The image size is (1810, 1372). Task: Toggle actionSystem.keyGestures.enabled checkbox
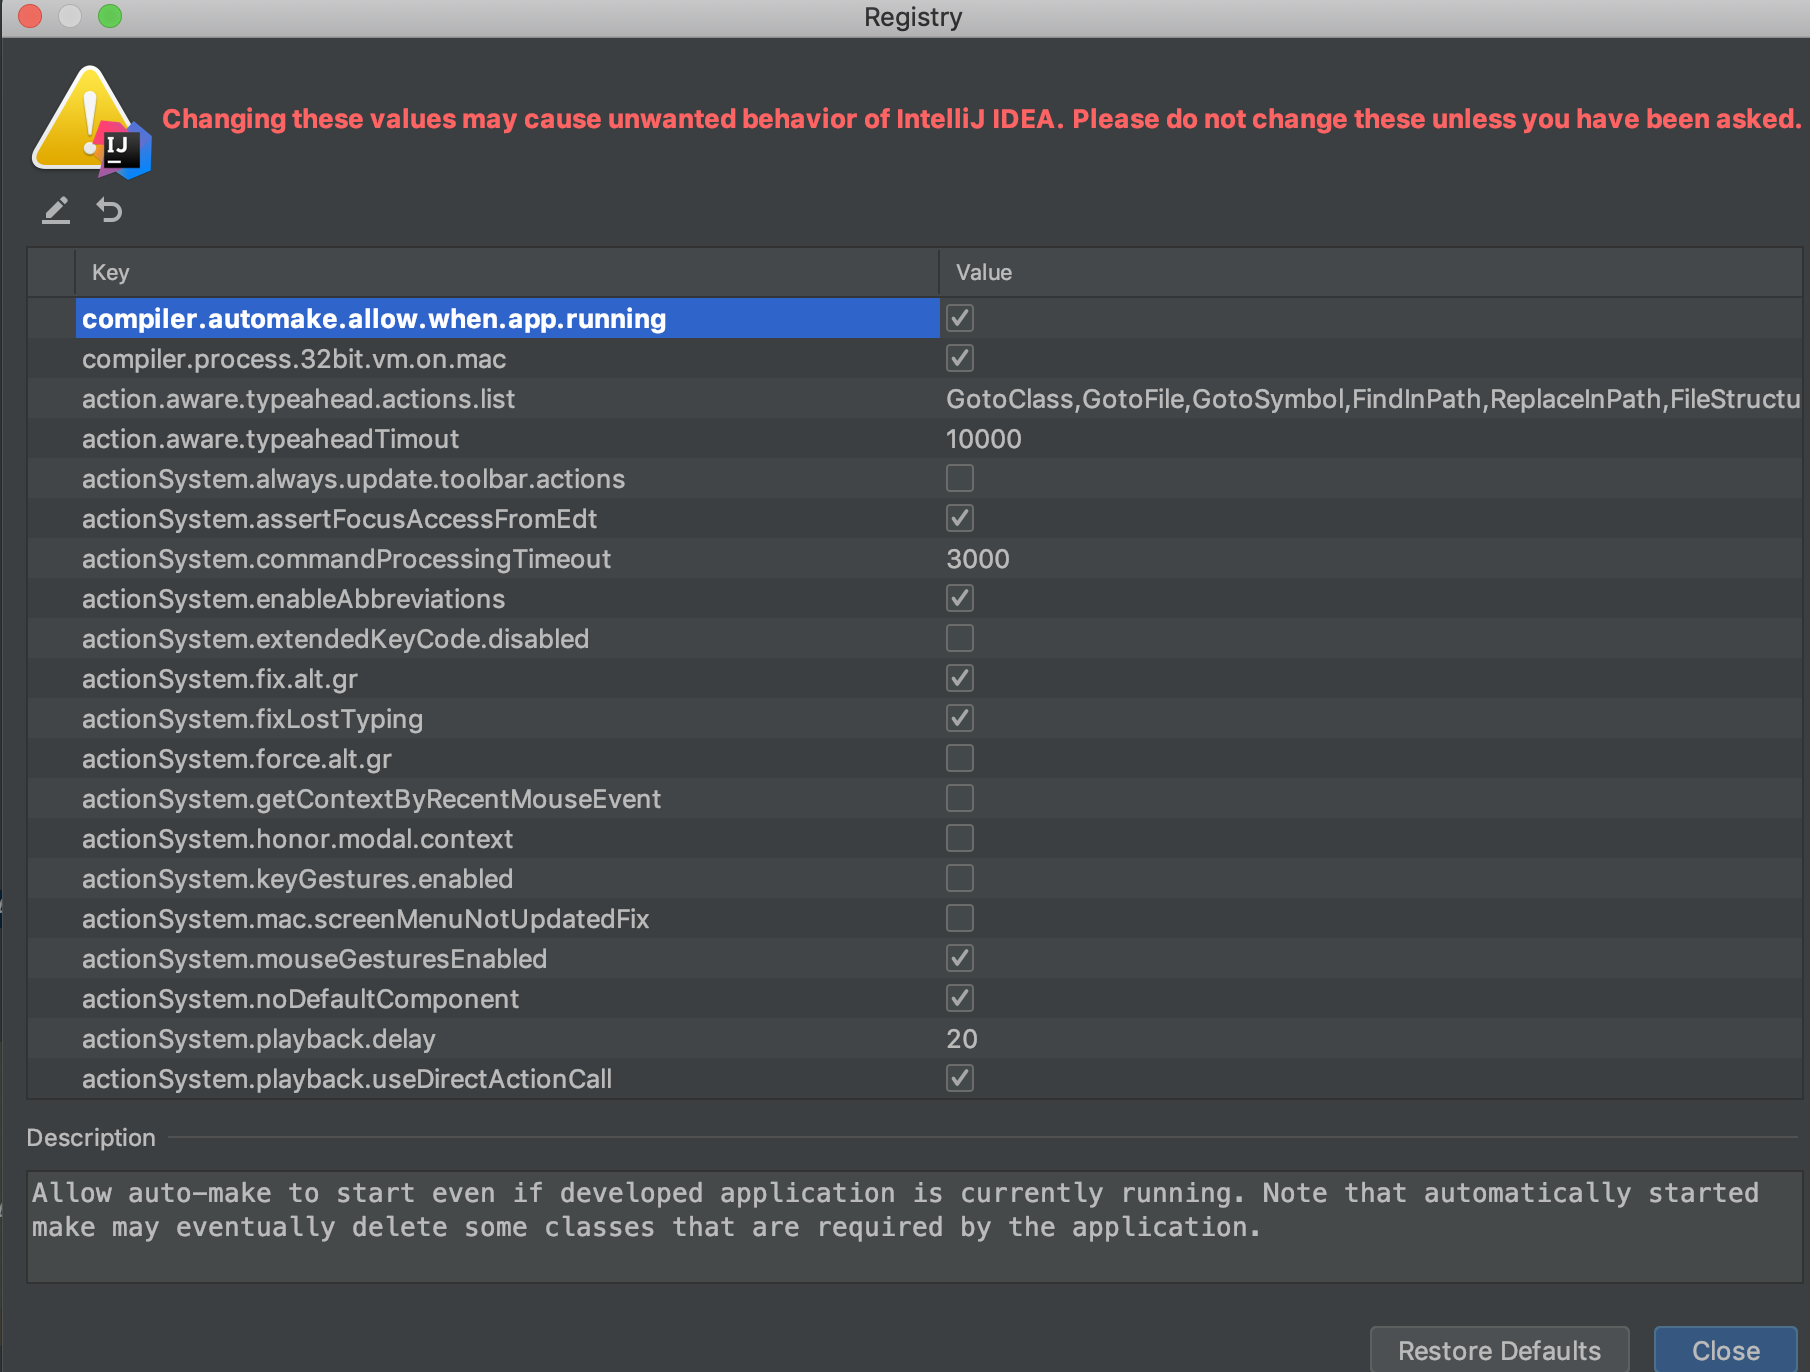coord(960,878)
